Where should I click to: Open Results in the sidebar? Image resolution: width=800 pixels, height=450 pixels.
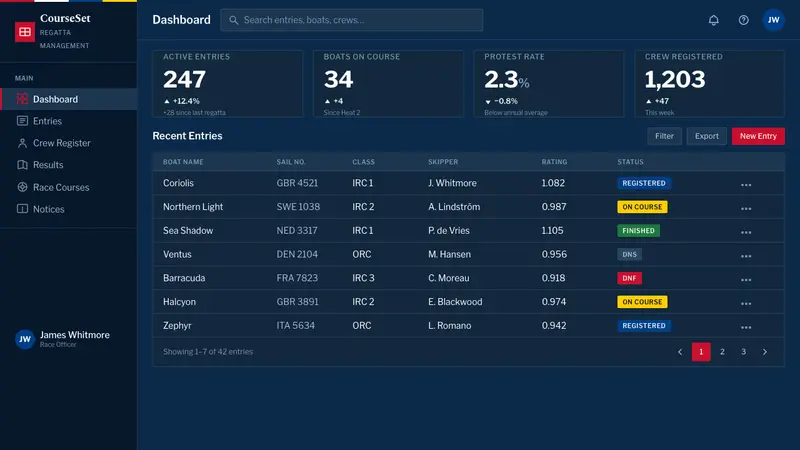coord(69,165)
